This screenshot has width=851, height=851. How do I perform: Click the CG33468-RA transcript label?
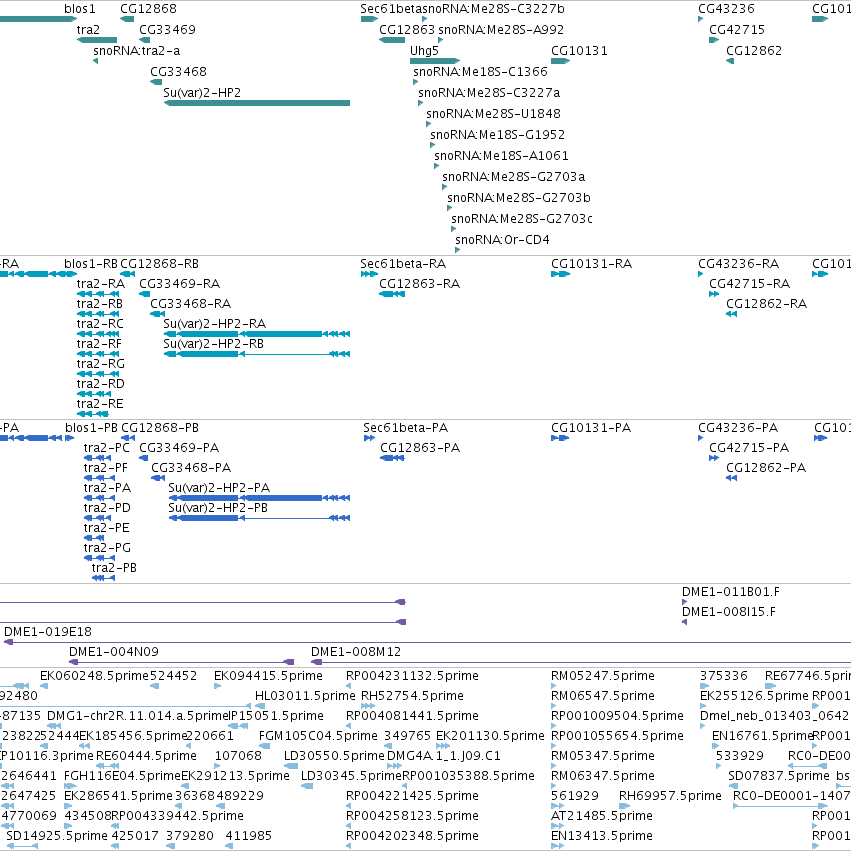point(190,304)
